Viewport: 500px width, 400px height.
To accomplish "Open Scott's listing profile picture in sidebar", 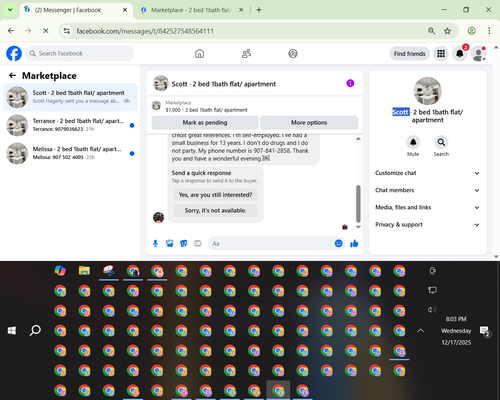I will [x=428, y=91].
